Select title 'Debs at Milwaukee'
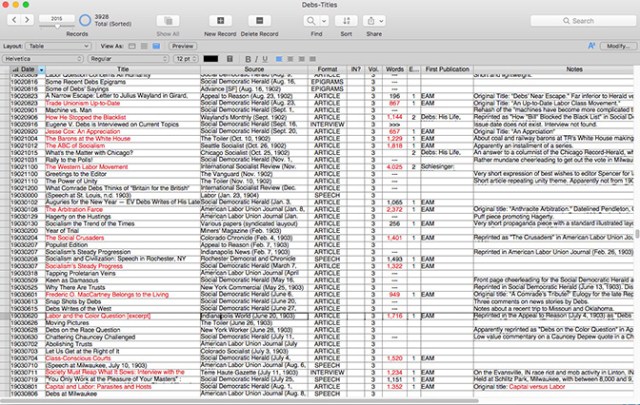Image resolution: width=640 pixels, height=405 pixels. (71, 394)
